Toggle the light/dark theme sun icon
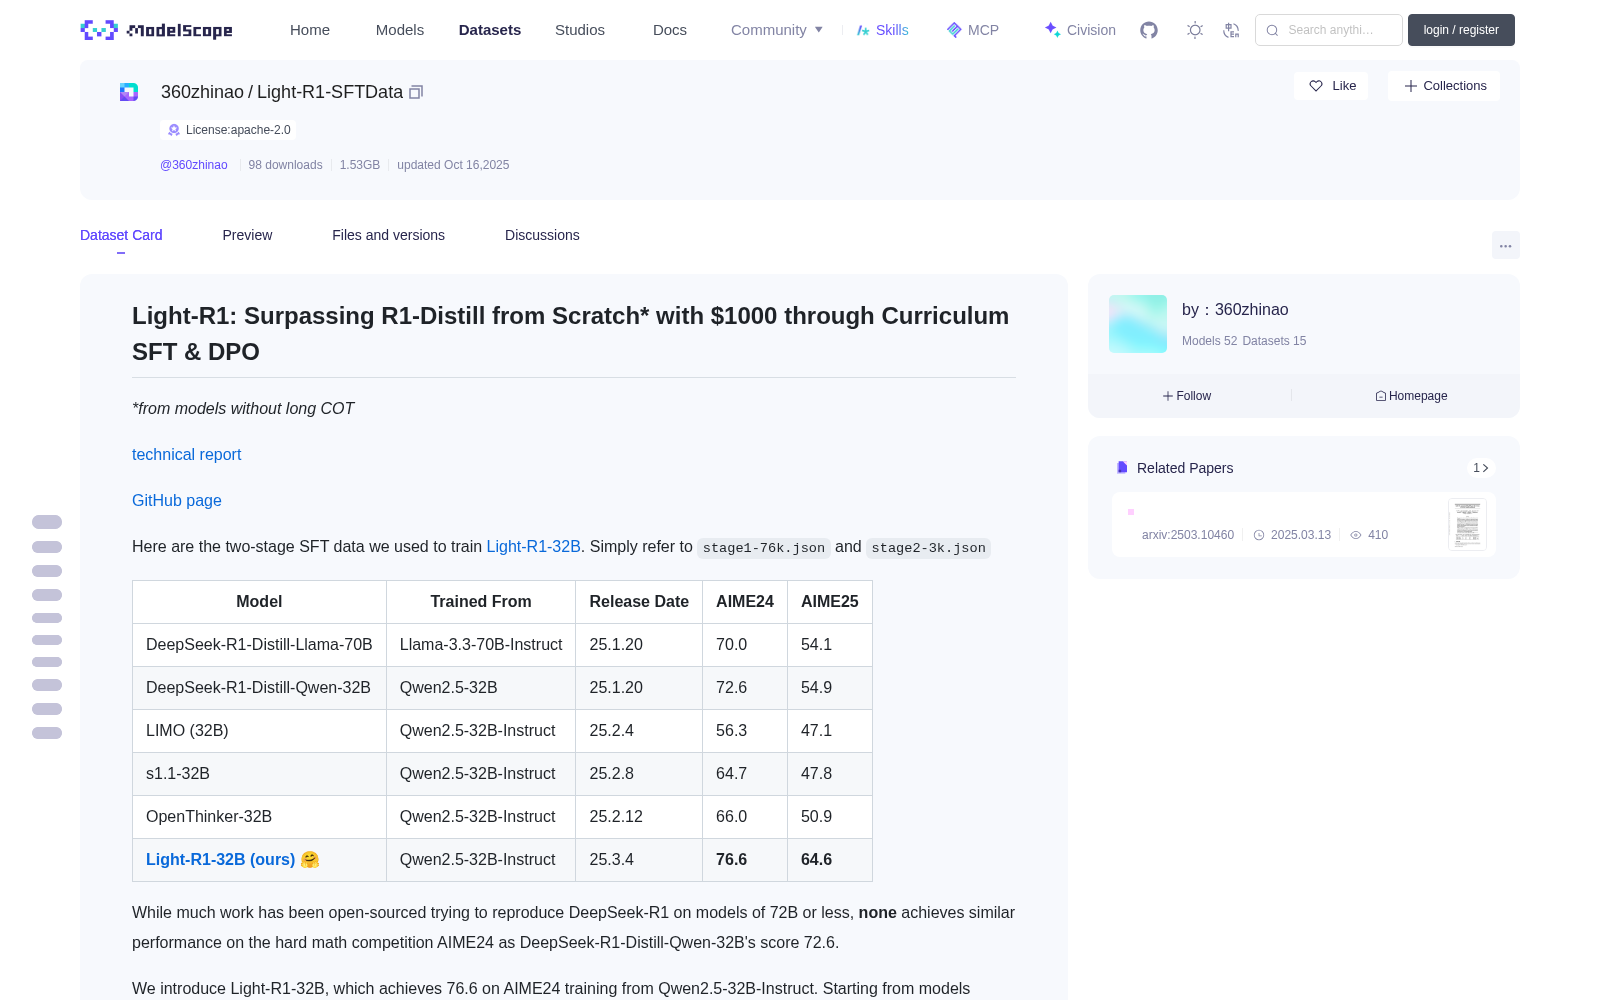The image size is (1600, 1000). pos(1195,30)
